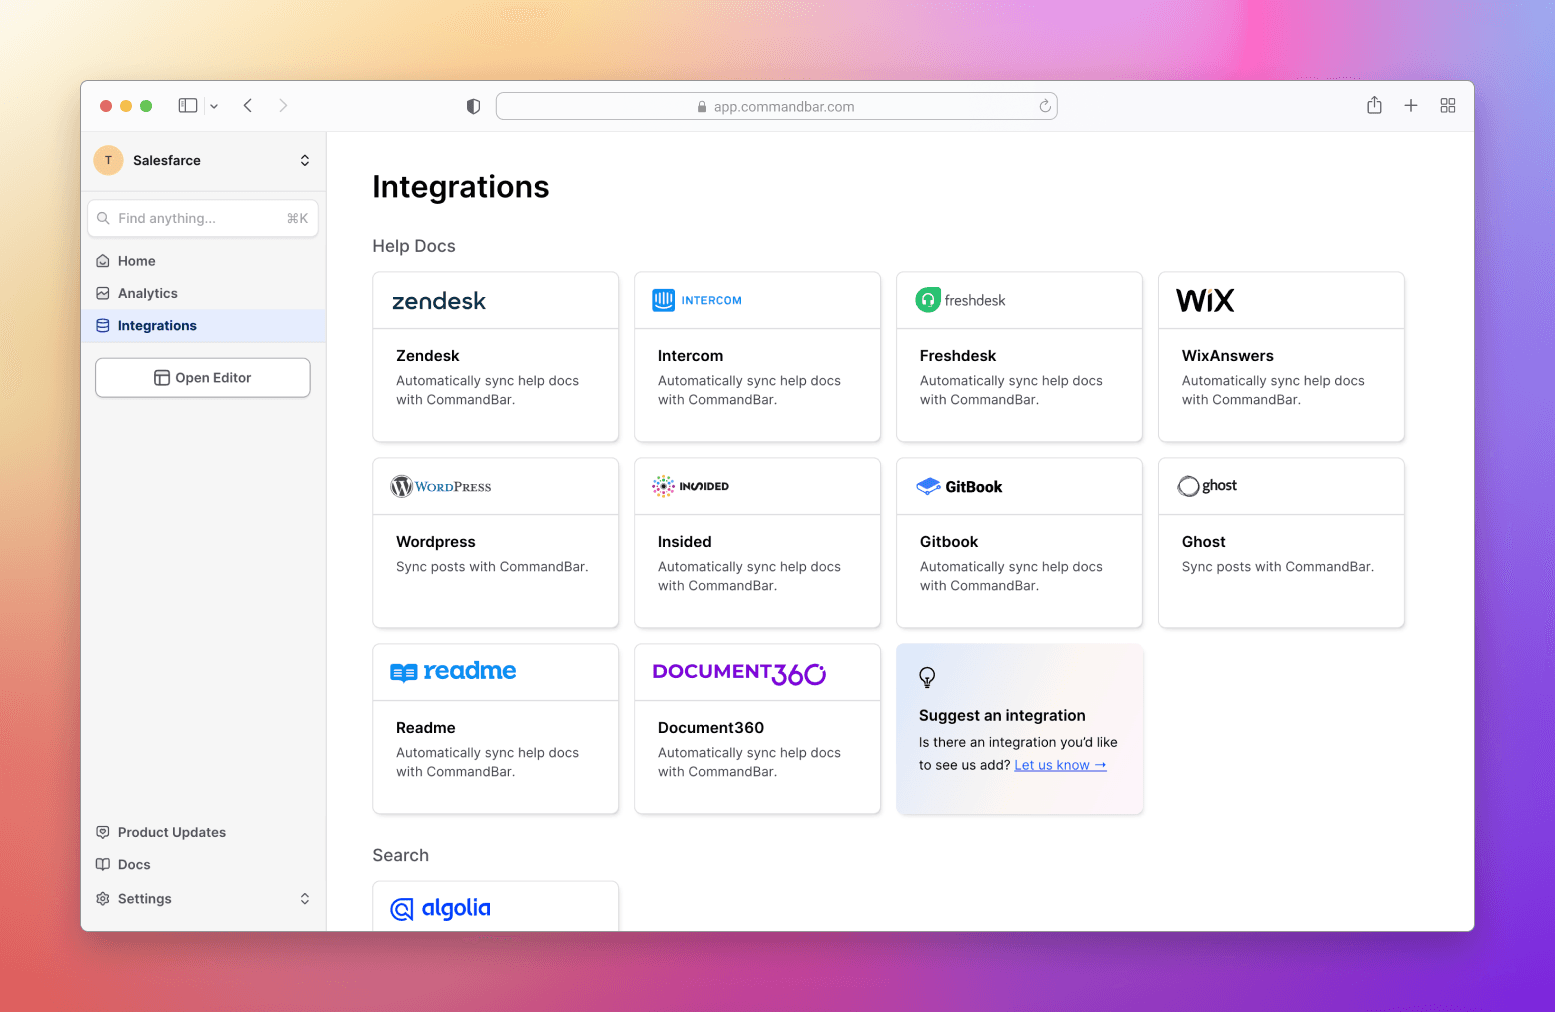Reload the page from address bar
This screenshot has height=1012, width=1555.
(x=1045, y=106)
